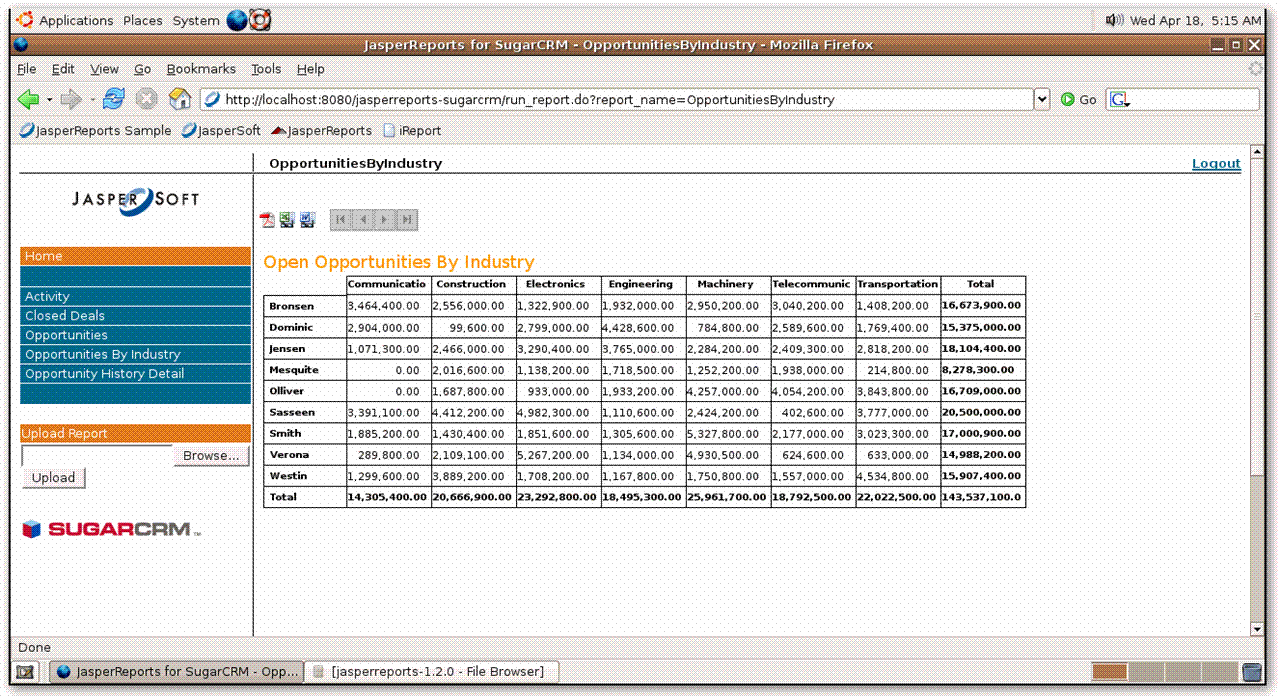Select JasperReports for SugarCRM taskbar window button
Viewport: 1280px width, 699px height.
[x=177, y=672]
